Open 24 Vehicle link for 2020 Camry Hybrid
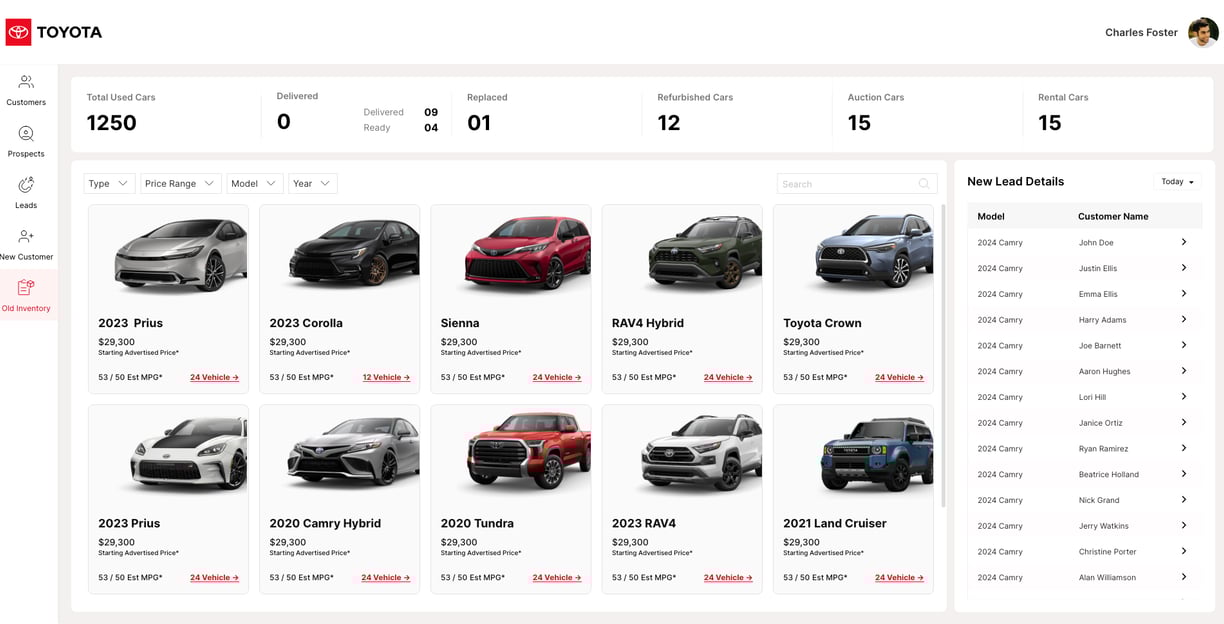Image resolution: width=1224 pixels, height=624 pixels. (386, 578)
